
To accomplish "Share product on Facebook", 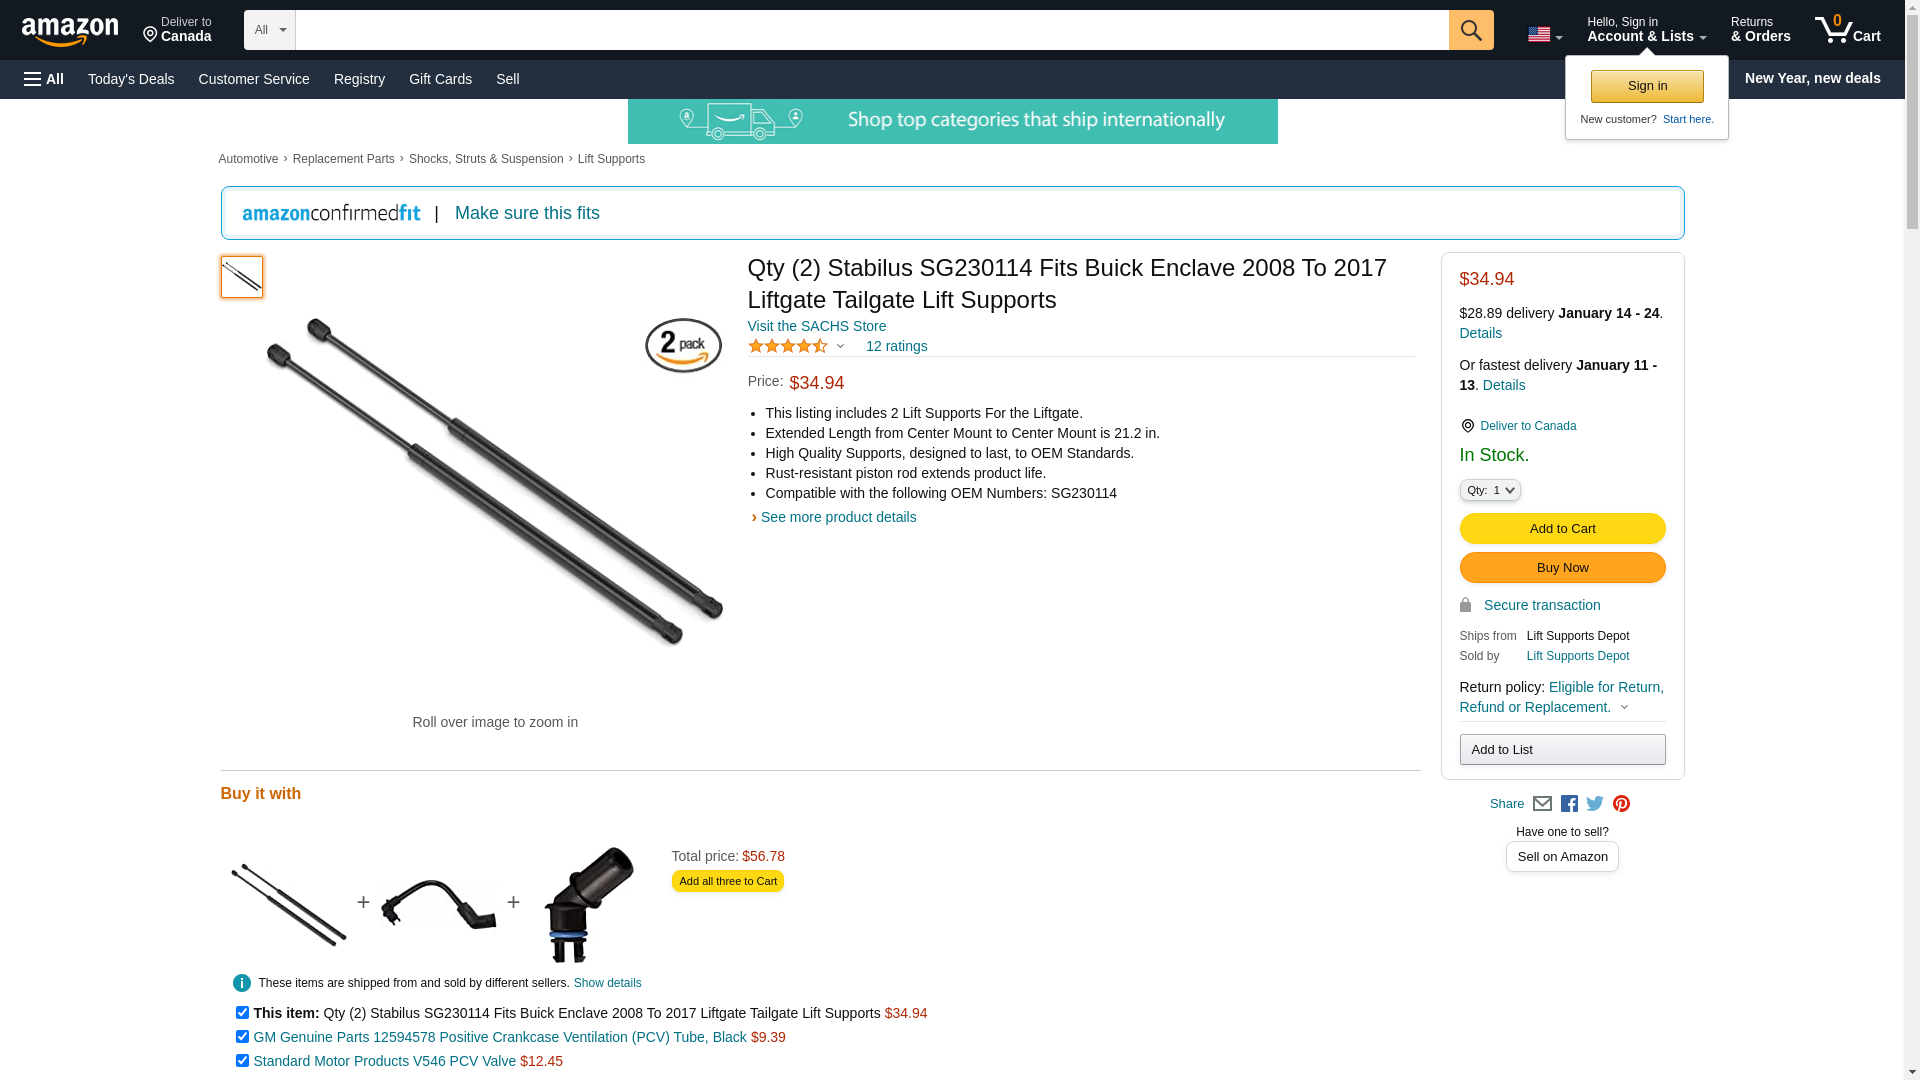I will tap(1569, 804).
